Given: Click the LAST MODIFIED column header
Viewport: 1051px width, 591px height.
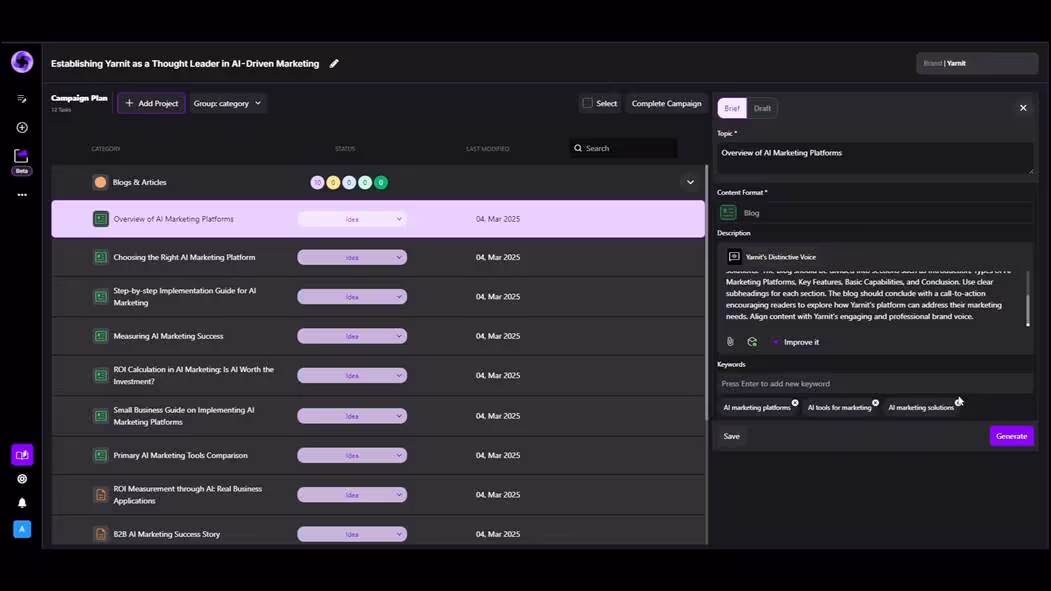Looking at the screenshot, I should 487,149.
